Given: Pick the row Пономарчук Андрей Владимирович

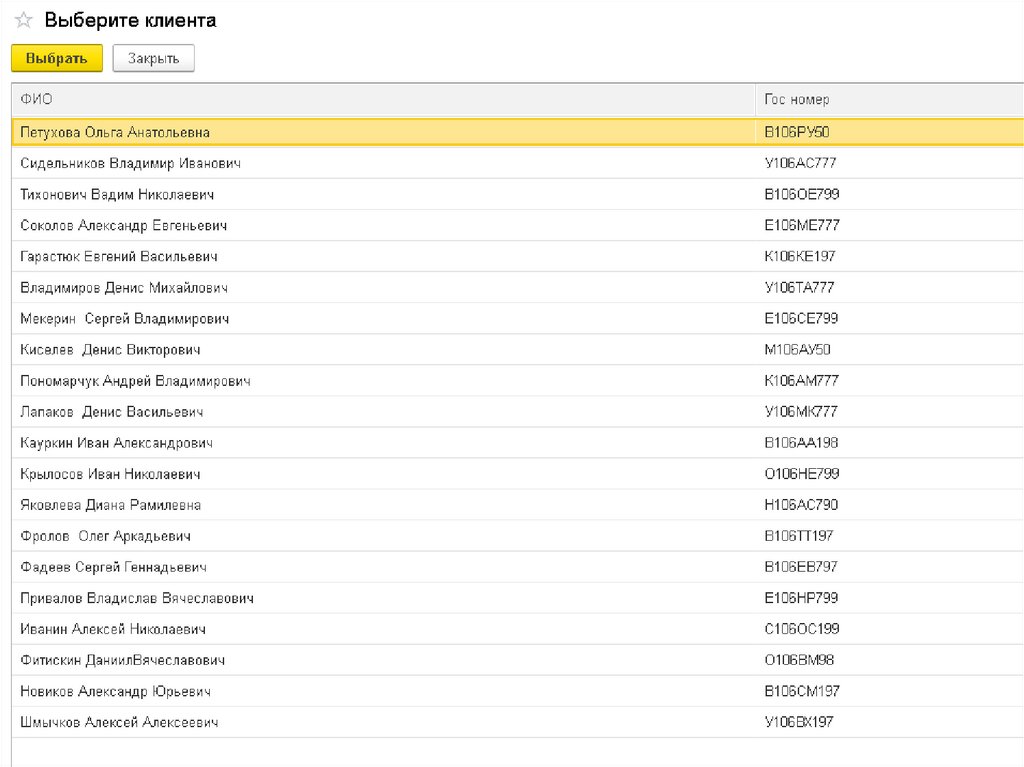Looking at the screenshot, I should point(135,381).
